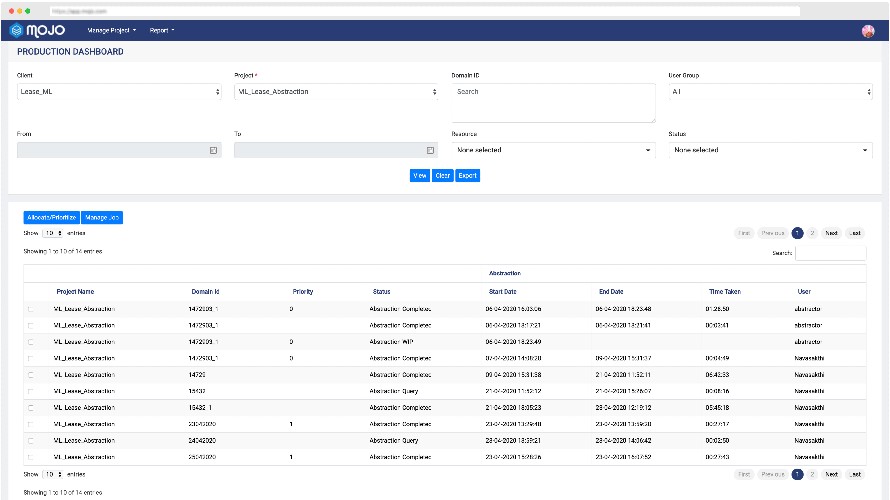Click the MOJO logo icon

(x=17, y=30)
